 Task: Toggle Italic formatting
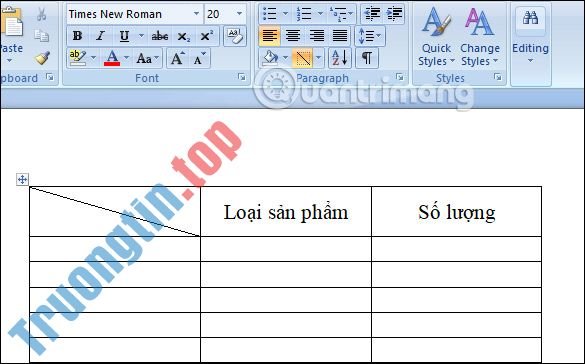100,36
